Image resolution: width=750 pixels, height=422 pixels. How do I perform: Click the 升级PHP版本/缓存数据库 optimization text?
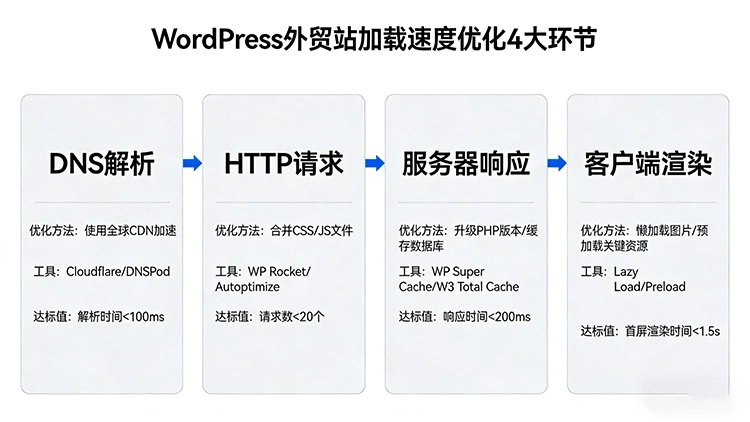466,238
